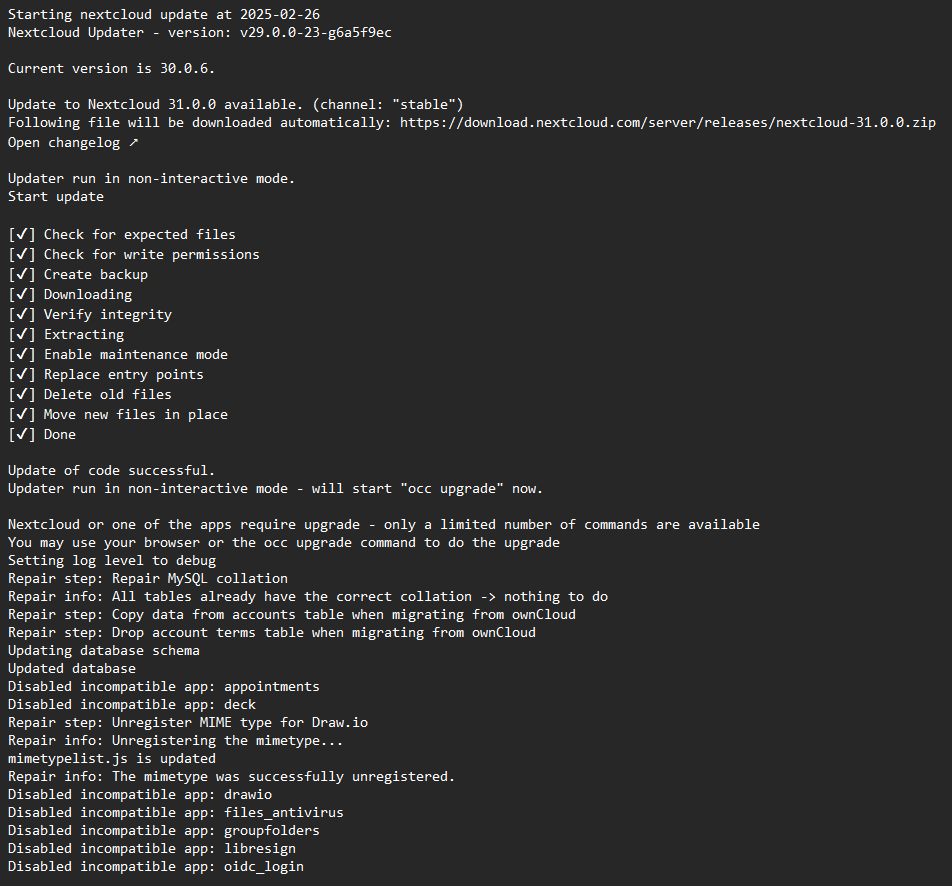This screenshot has height=886, width=952.
Task: Click checkmark next to Move new files
Action: pos(22,415)
